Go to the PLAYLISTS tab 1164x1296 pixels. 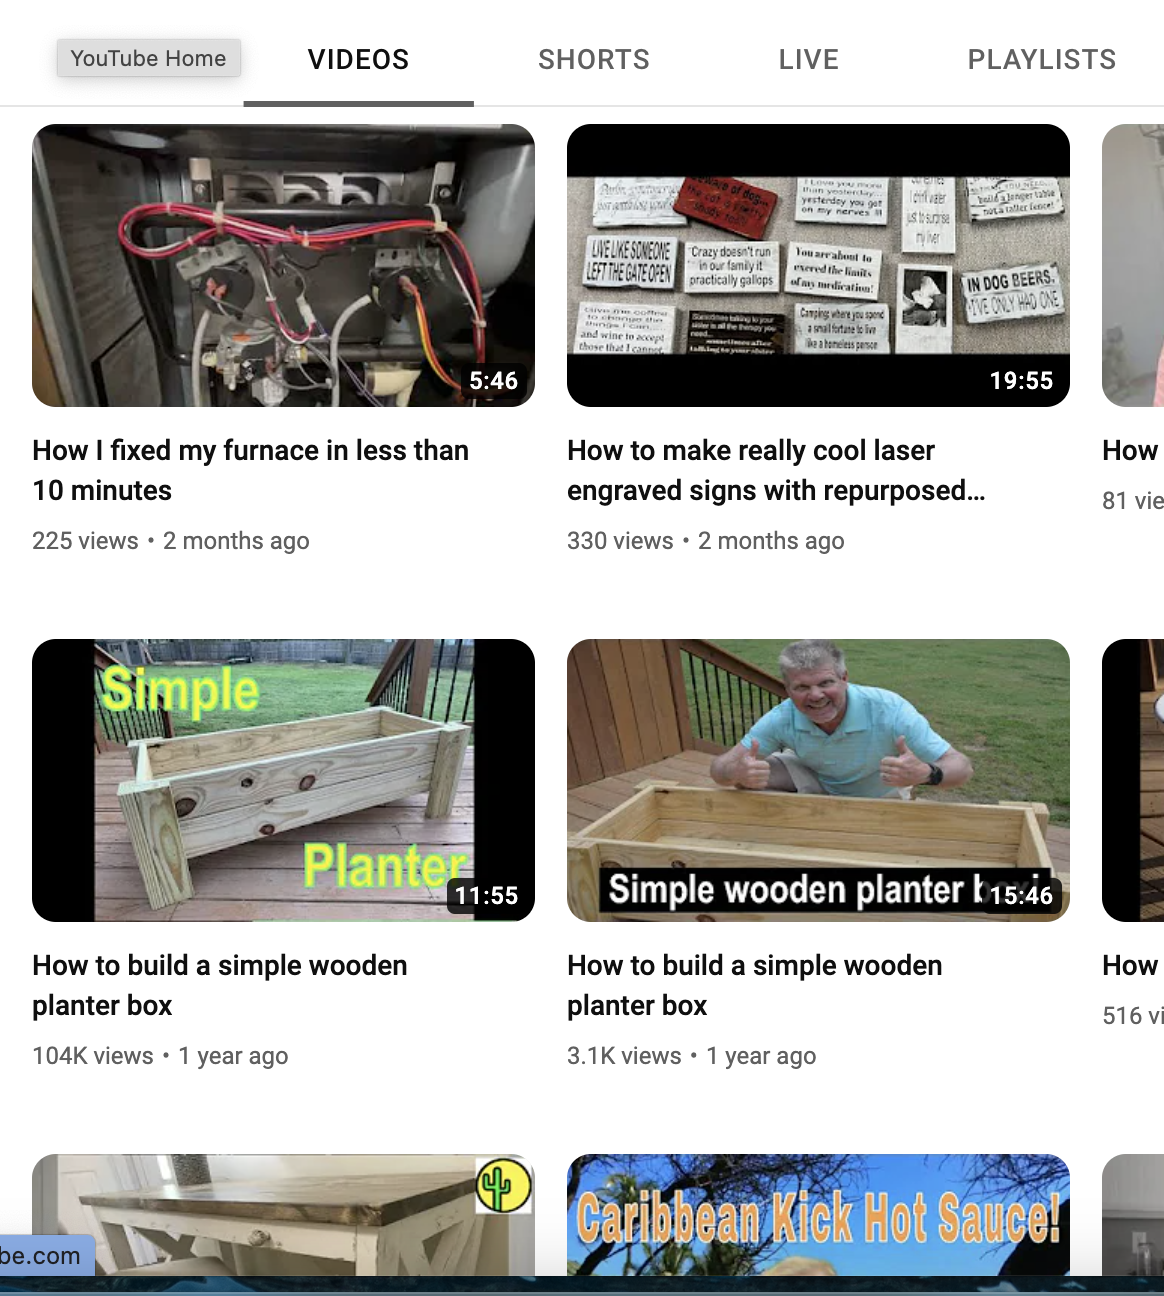tap(1041, 60)
